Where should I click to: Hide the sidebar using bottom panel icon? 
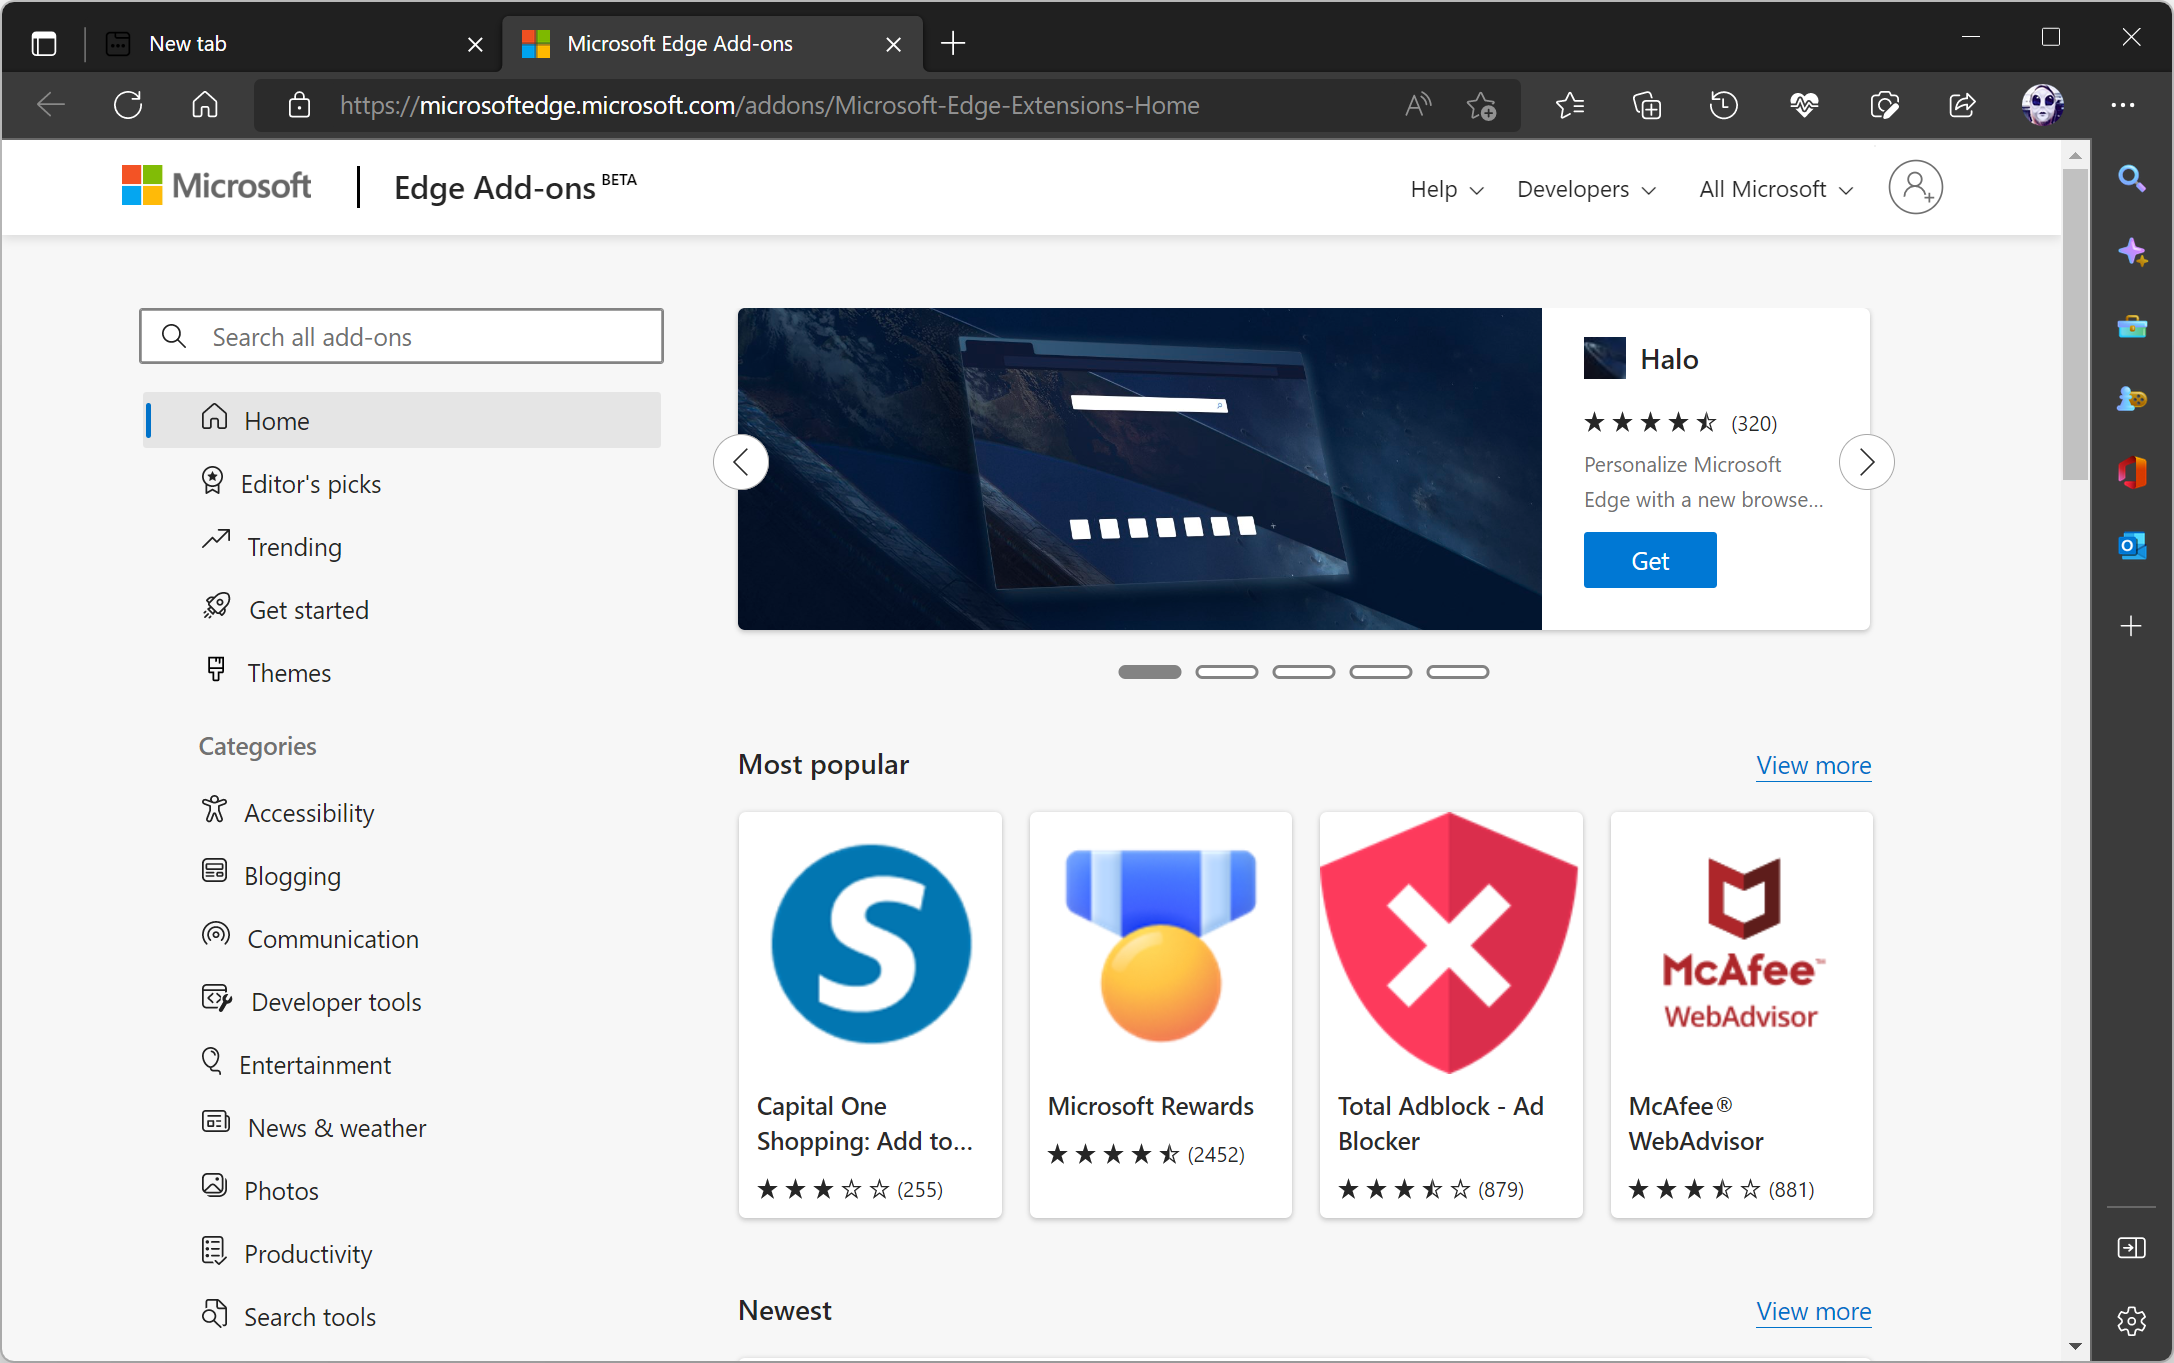point(2131,1247)
